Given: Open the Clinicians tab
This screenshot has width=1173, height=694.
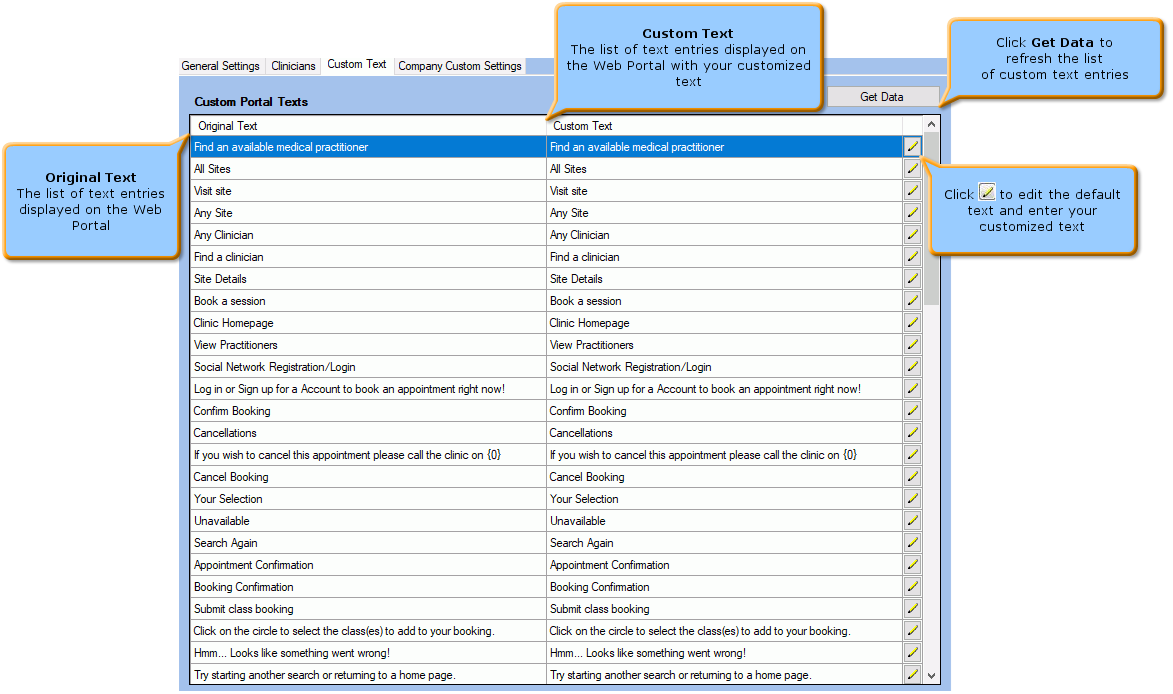Looking at the screenshot, I should 292,65.
